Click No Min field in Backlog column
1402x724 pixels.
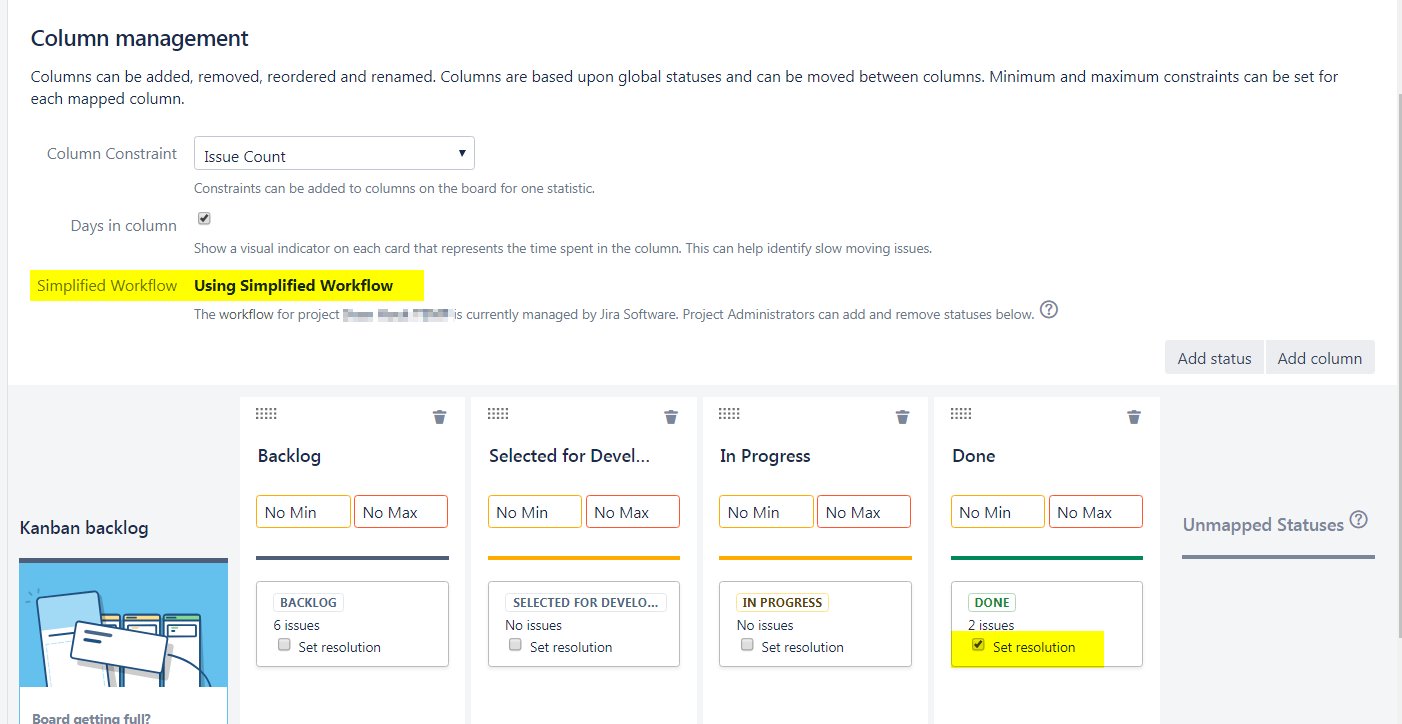point(303,512)
